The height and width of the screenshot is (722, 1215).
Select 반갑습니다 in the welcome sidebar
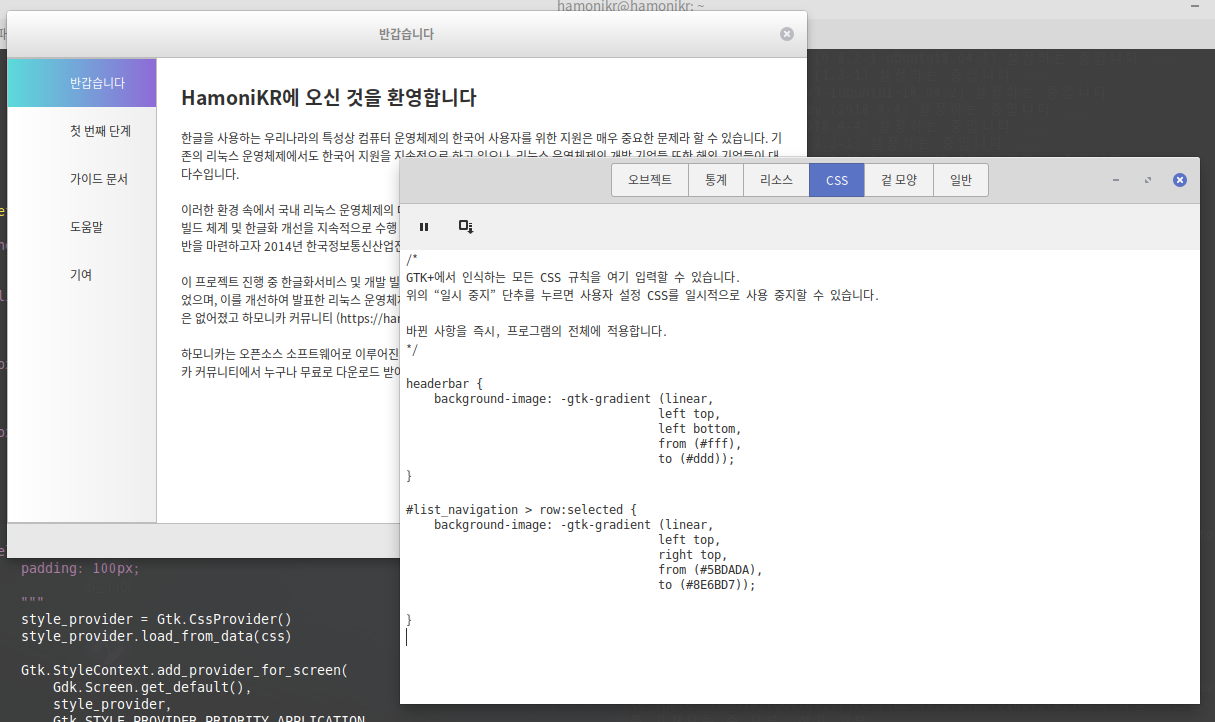pyautogui.click(x=82, y=83)
